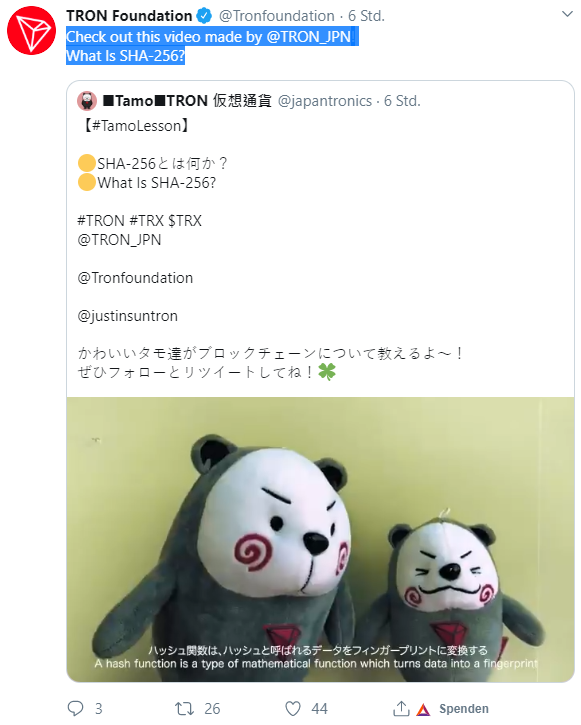Play the plush bear video thumbnail

tap(320, 539)
